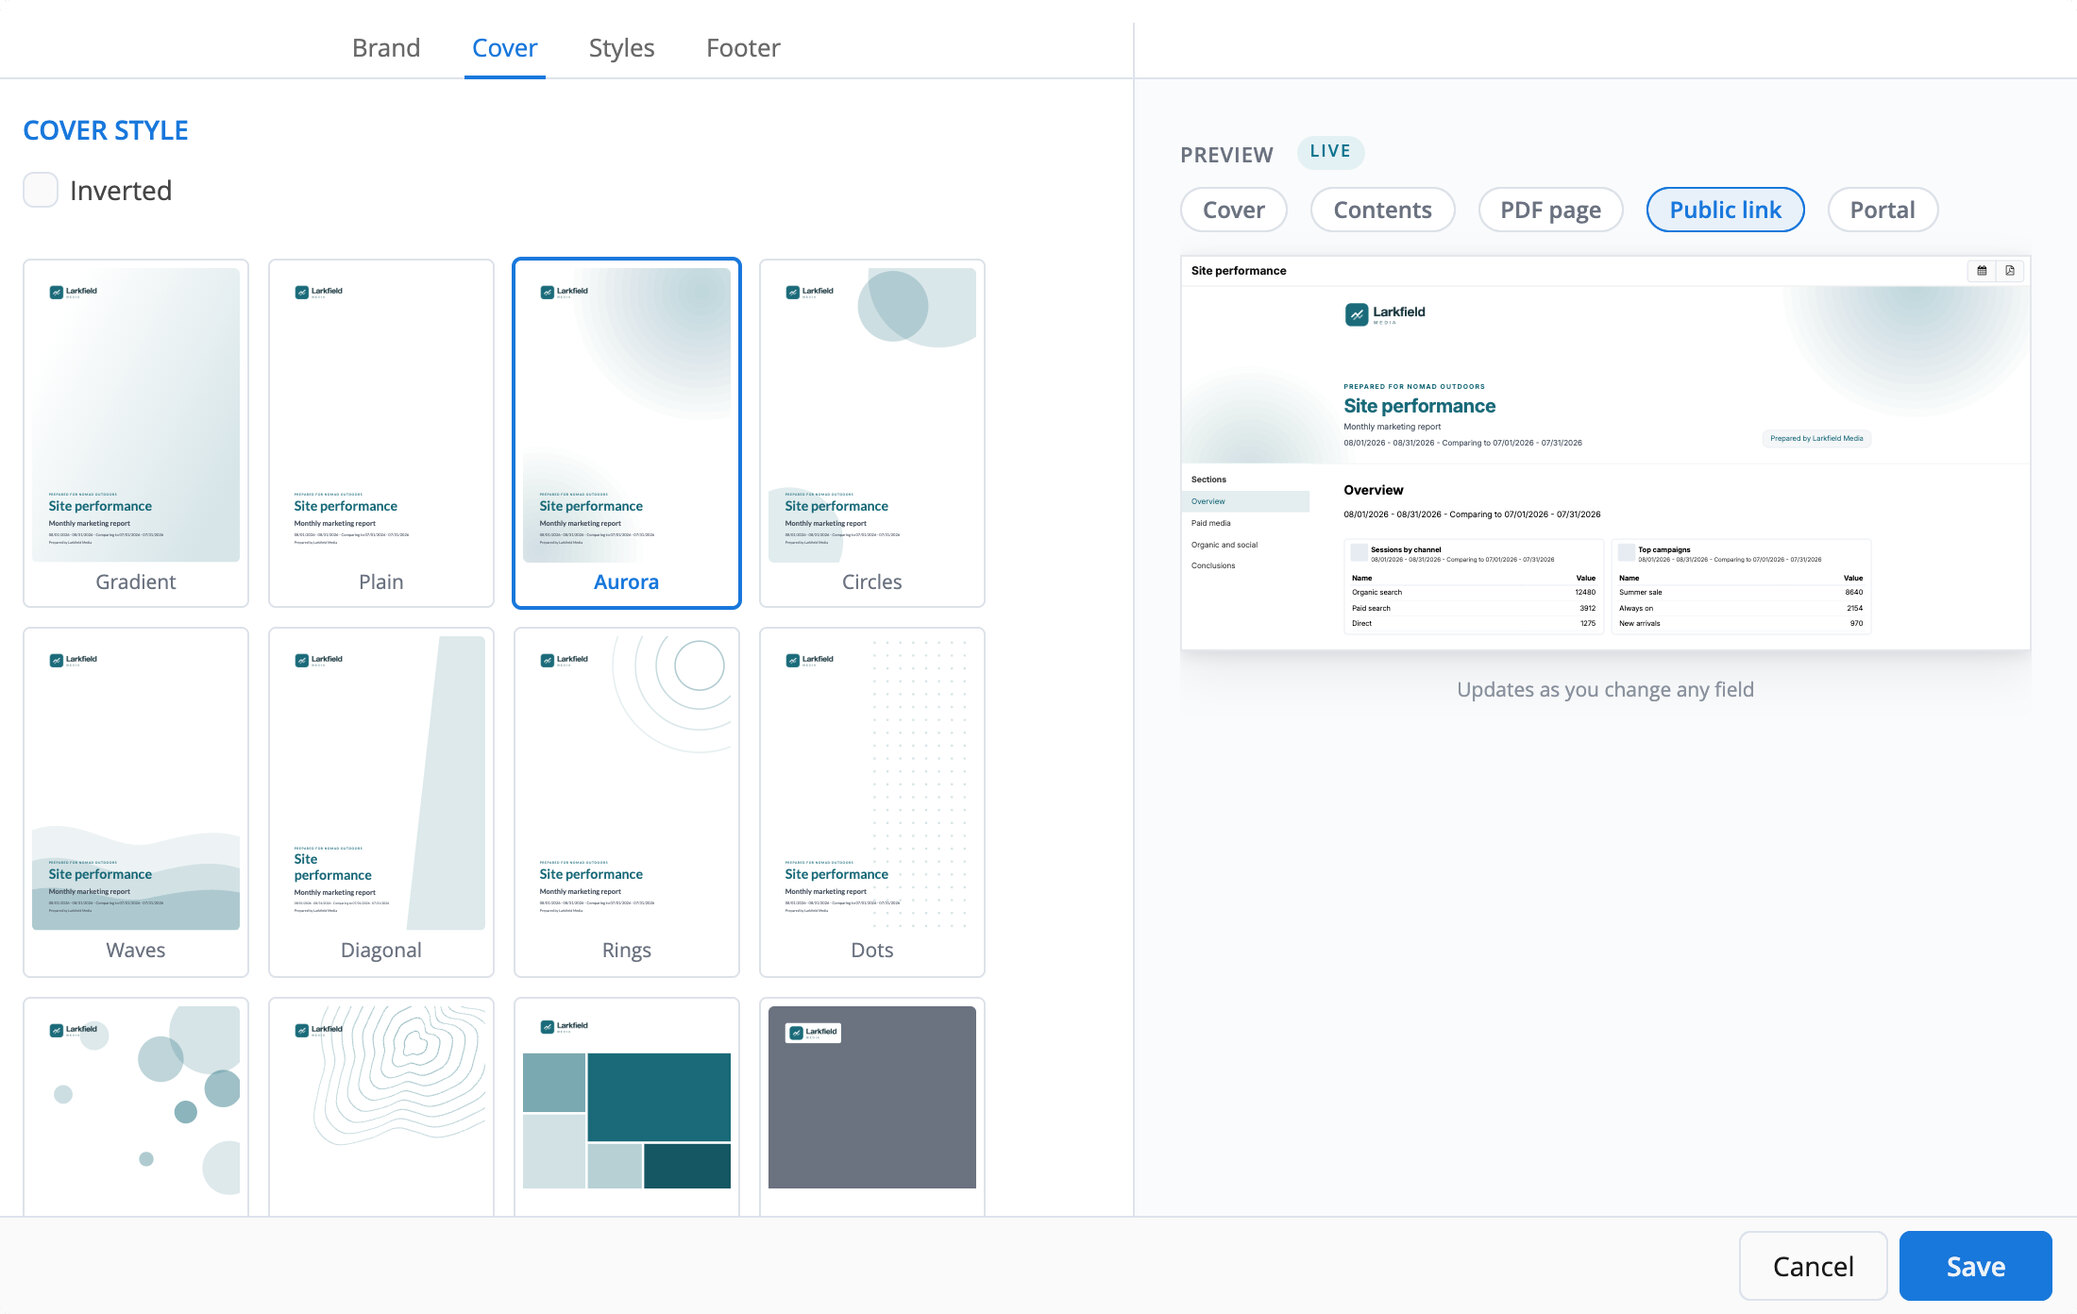This screenshot has height=1314, width=2077.
Task: Click the 'Summer sale' table row
Action: [1741, 593]
